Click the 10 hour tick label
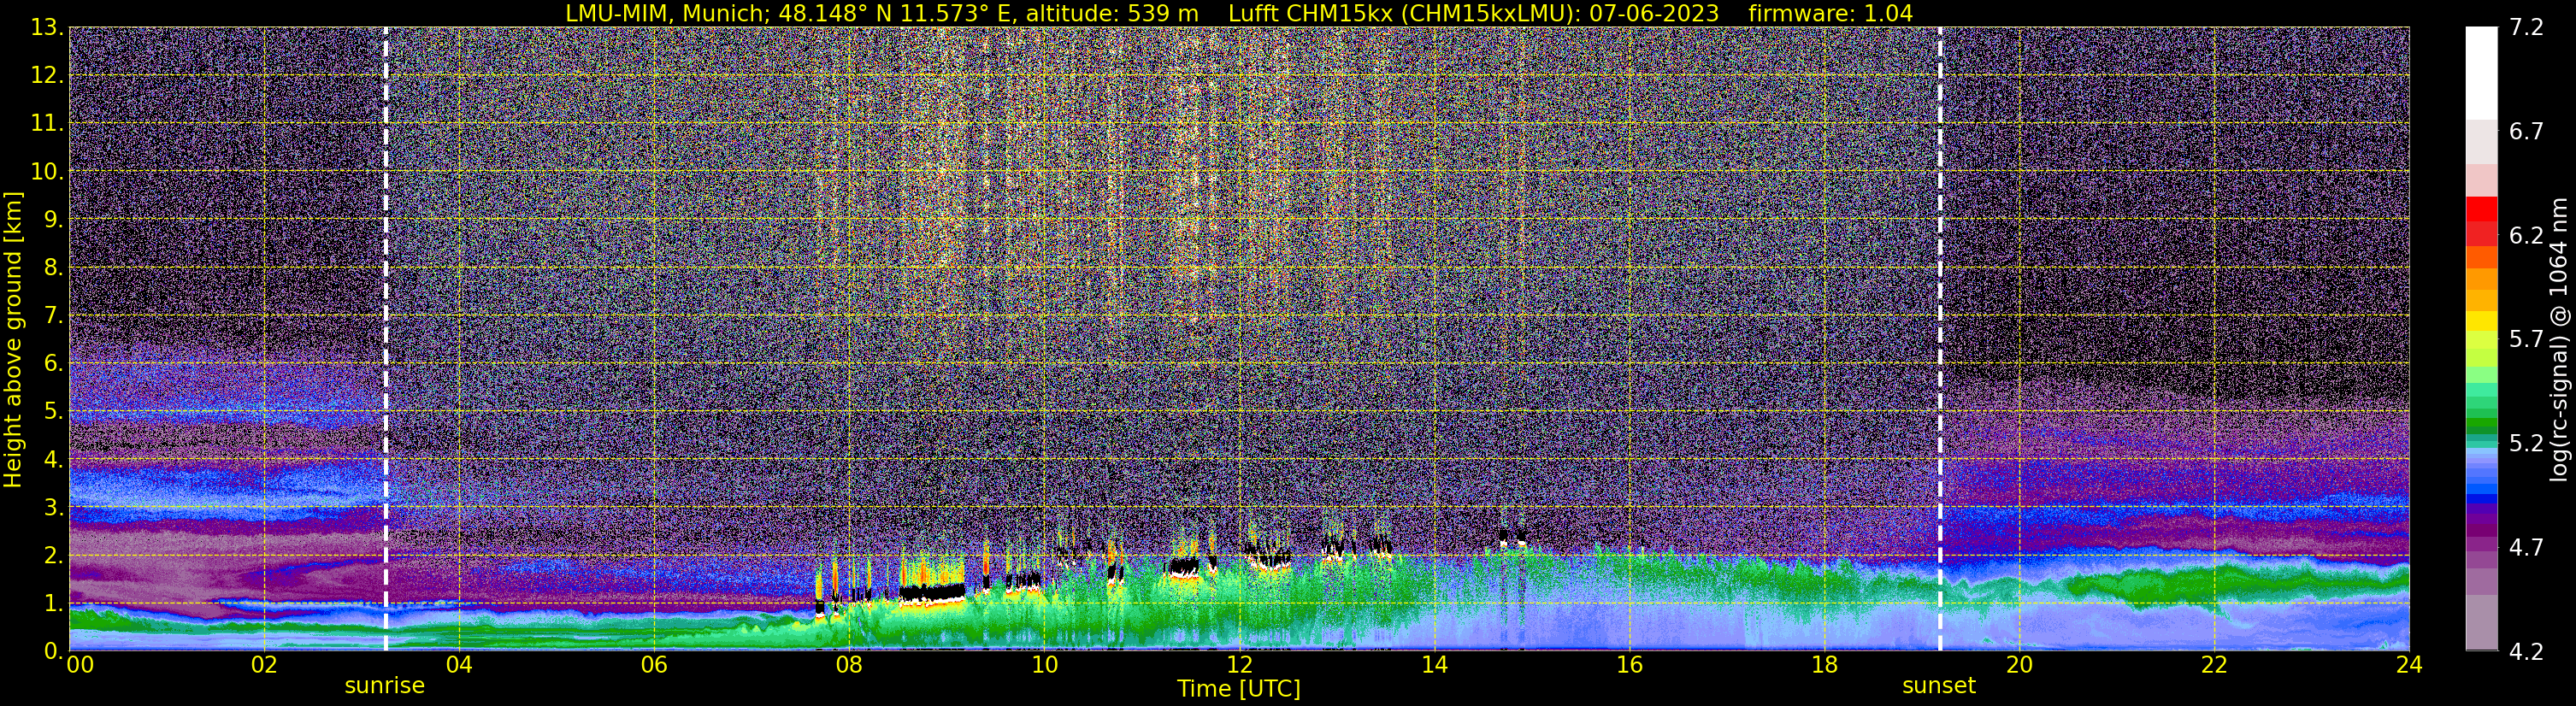This screenshot has width=2576, height=706. [1044, 665]
